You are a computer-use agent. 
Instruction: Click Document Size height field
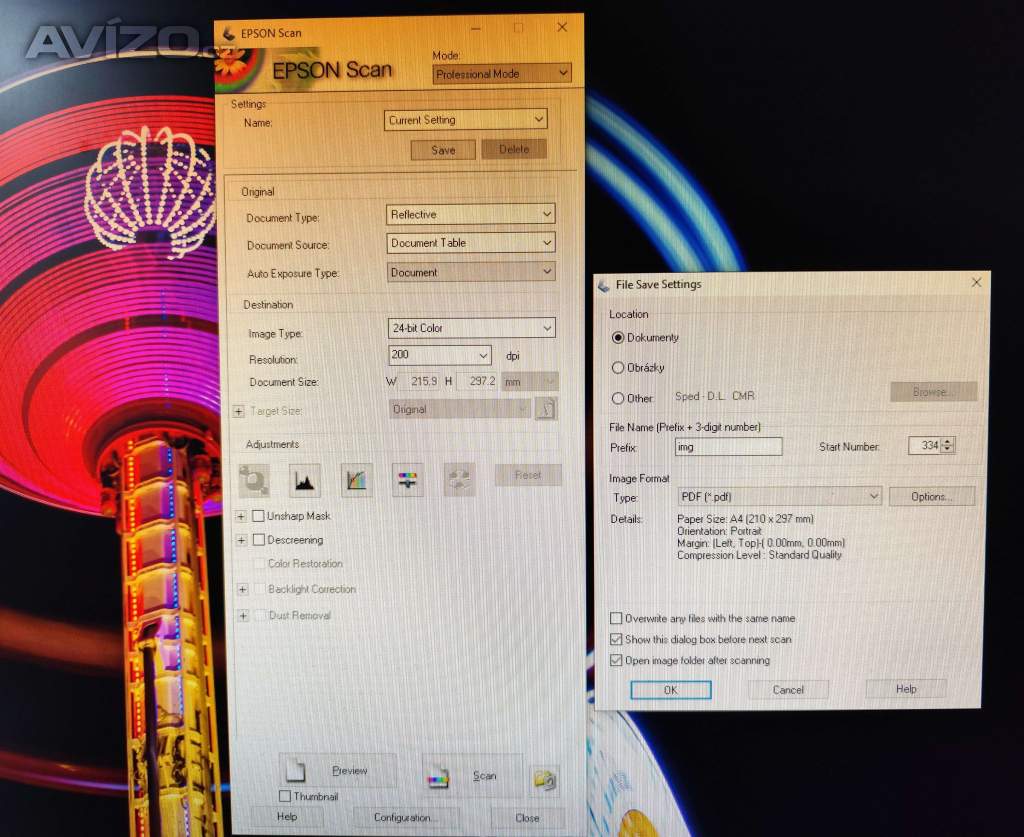click(477, 381)
